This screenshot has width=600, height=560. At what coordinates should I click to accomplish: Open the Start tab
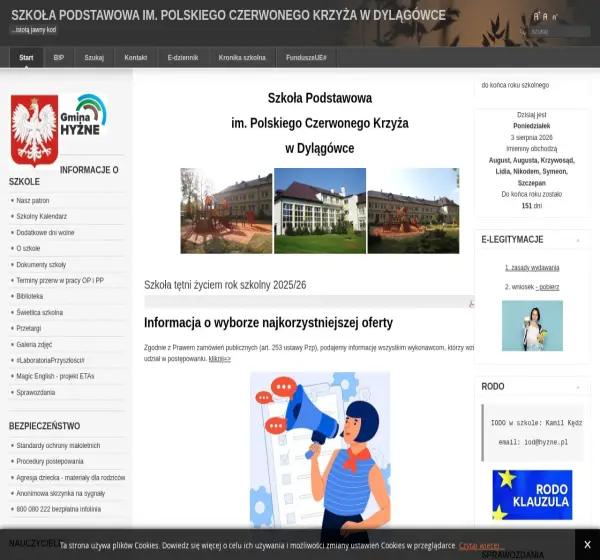click(26, 57)
